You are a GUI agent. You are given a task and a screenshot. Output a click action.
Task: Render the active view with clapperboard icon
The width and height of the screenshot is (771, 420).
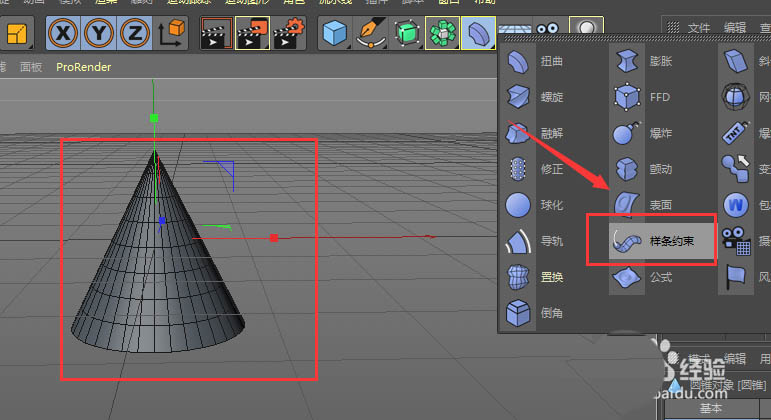click(216, 33)
